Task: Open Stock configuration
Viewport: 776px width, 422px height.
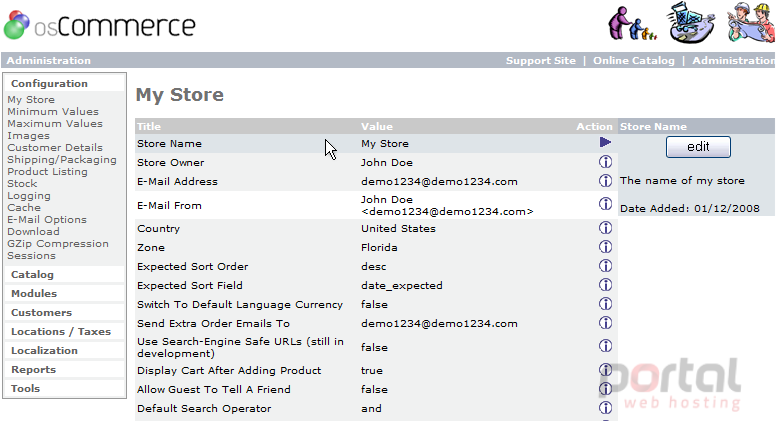Action: pyautogui.click(x=22, y=184)
